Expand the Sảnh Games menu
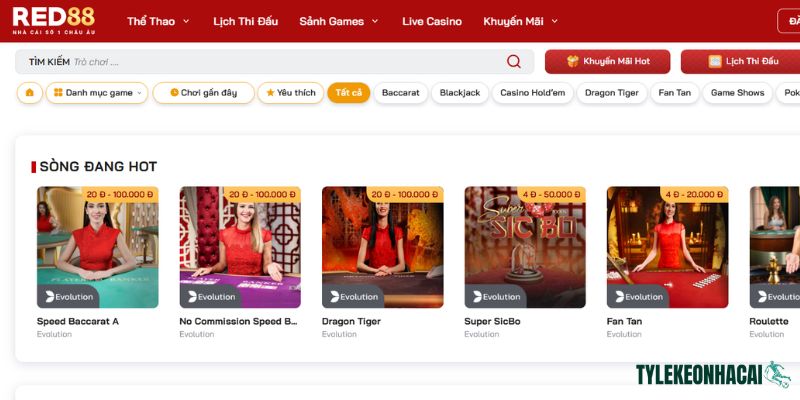The width and height of the screenshot is (800, 400). point(339,21)
